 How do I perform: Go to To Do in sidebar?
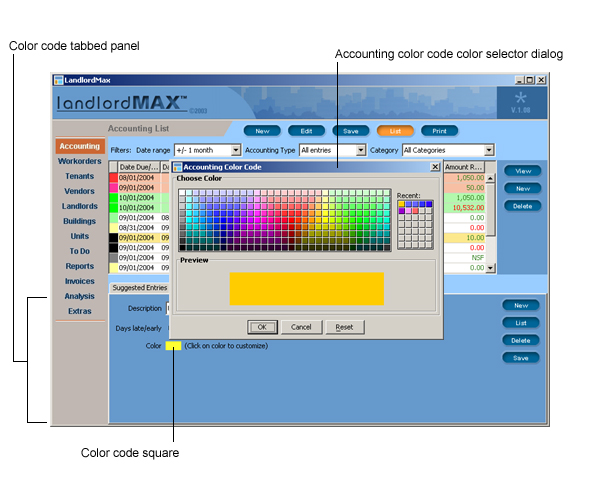(x=80, y=251)
